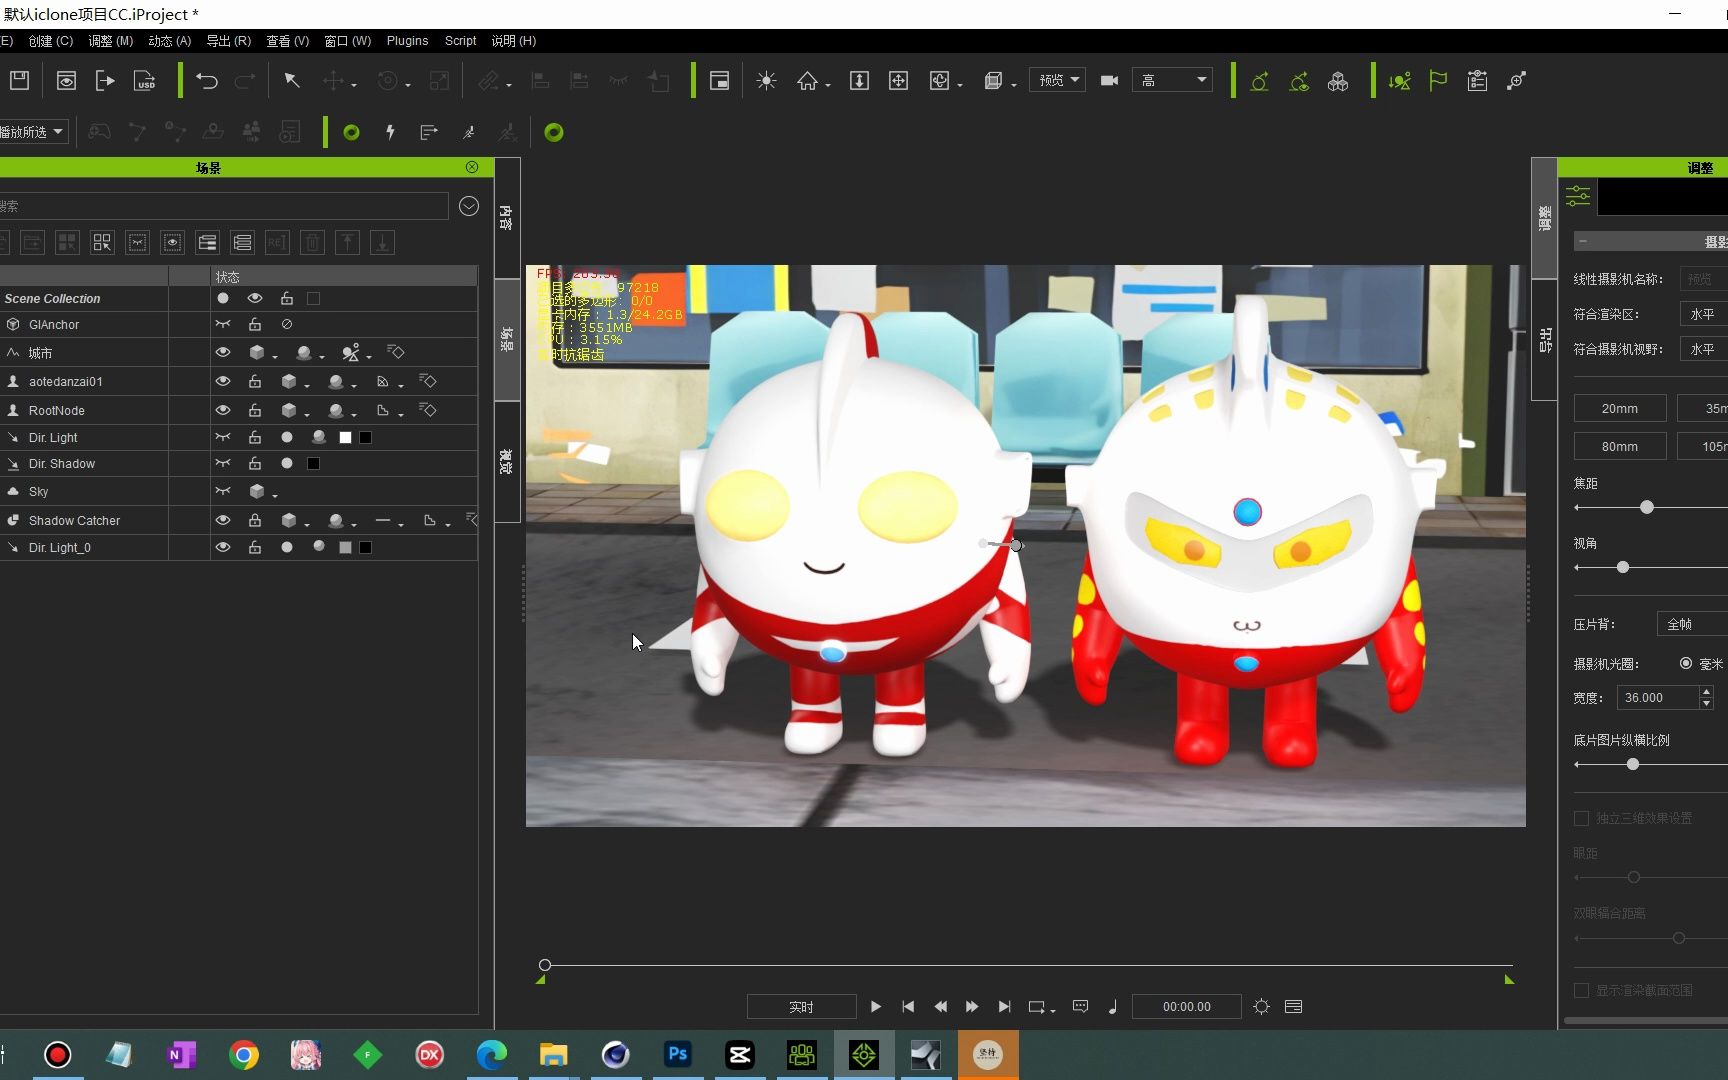
Task: Click the white color swatch of Dir. Light
Action: pyautogui.click(x=345, y=437)
